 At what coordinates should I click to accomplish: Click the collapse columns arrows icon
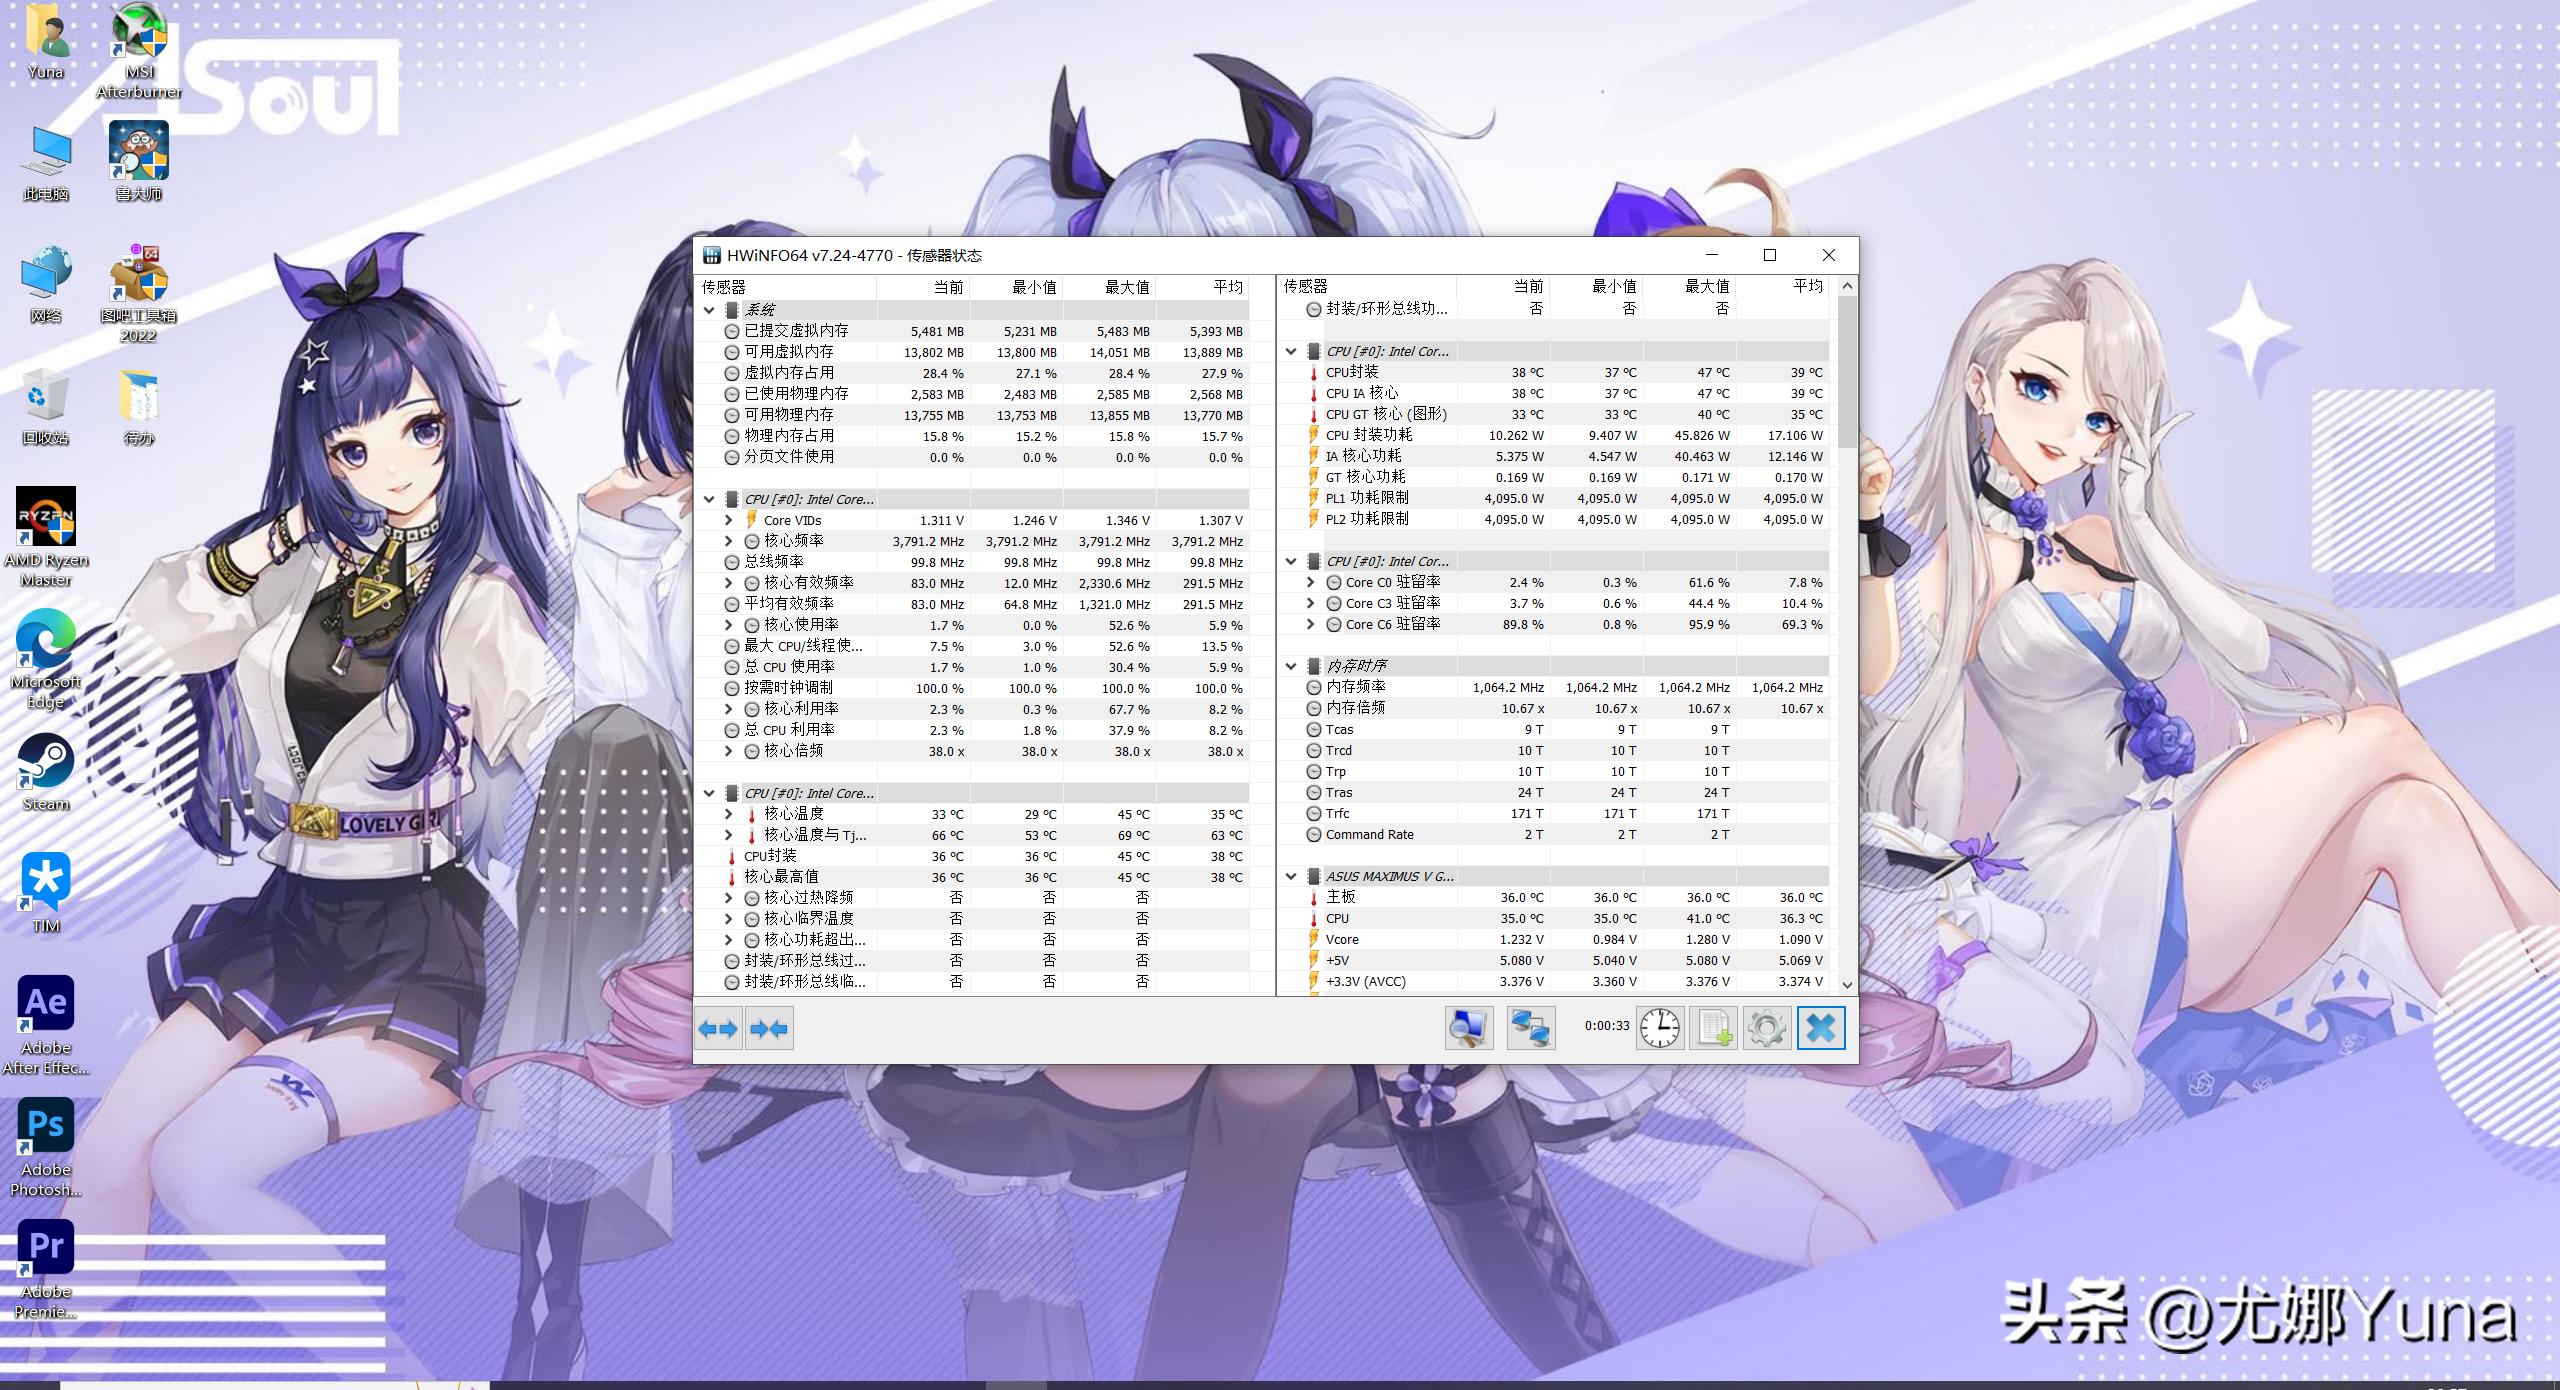(768, 1029)
